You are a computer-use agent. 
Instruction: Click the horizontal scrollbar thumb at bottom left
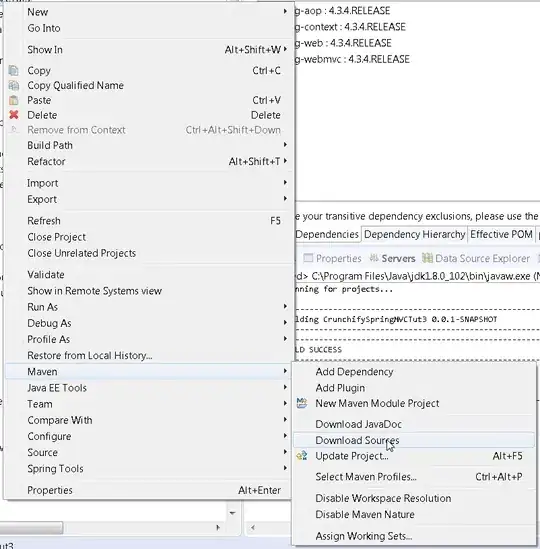point(31,527)
